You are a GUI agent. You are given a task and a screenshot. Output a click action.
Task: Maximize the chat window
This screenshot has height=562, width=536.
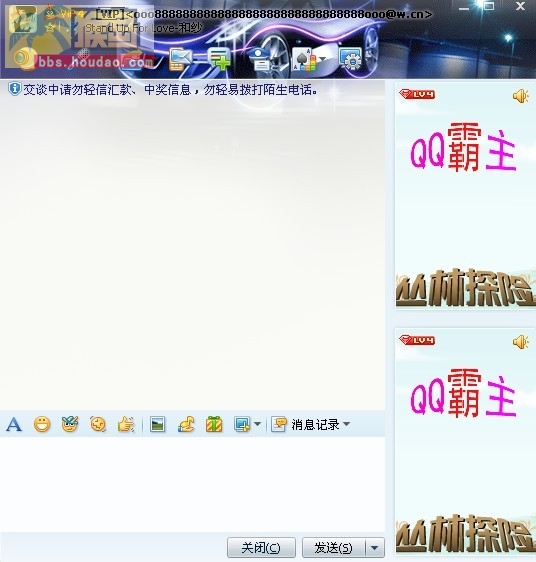(489, 6)
